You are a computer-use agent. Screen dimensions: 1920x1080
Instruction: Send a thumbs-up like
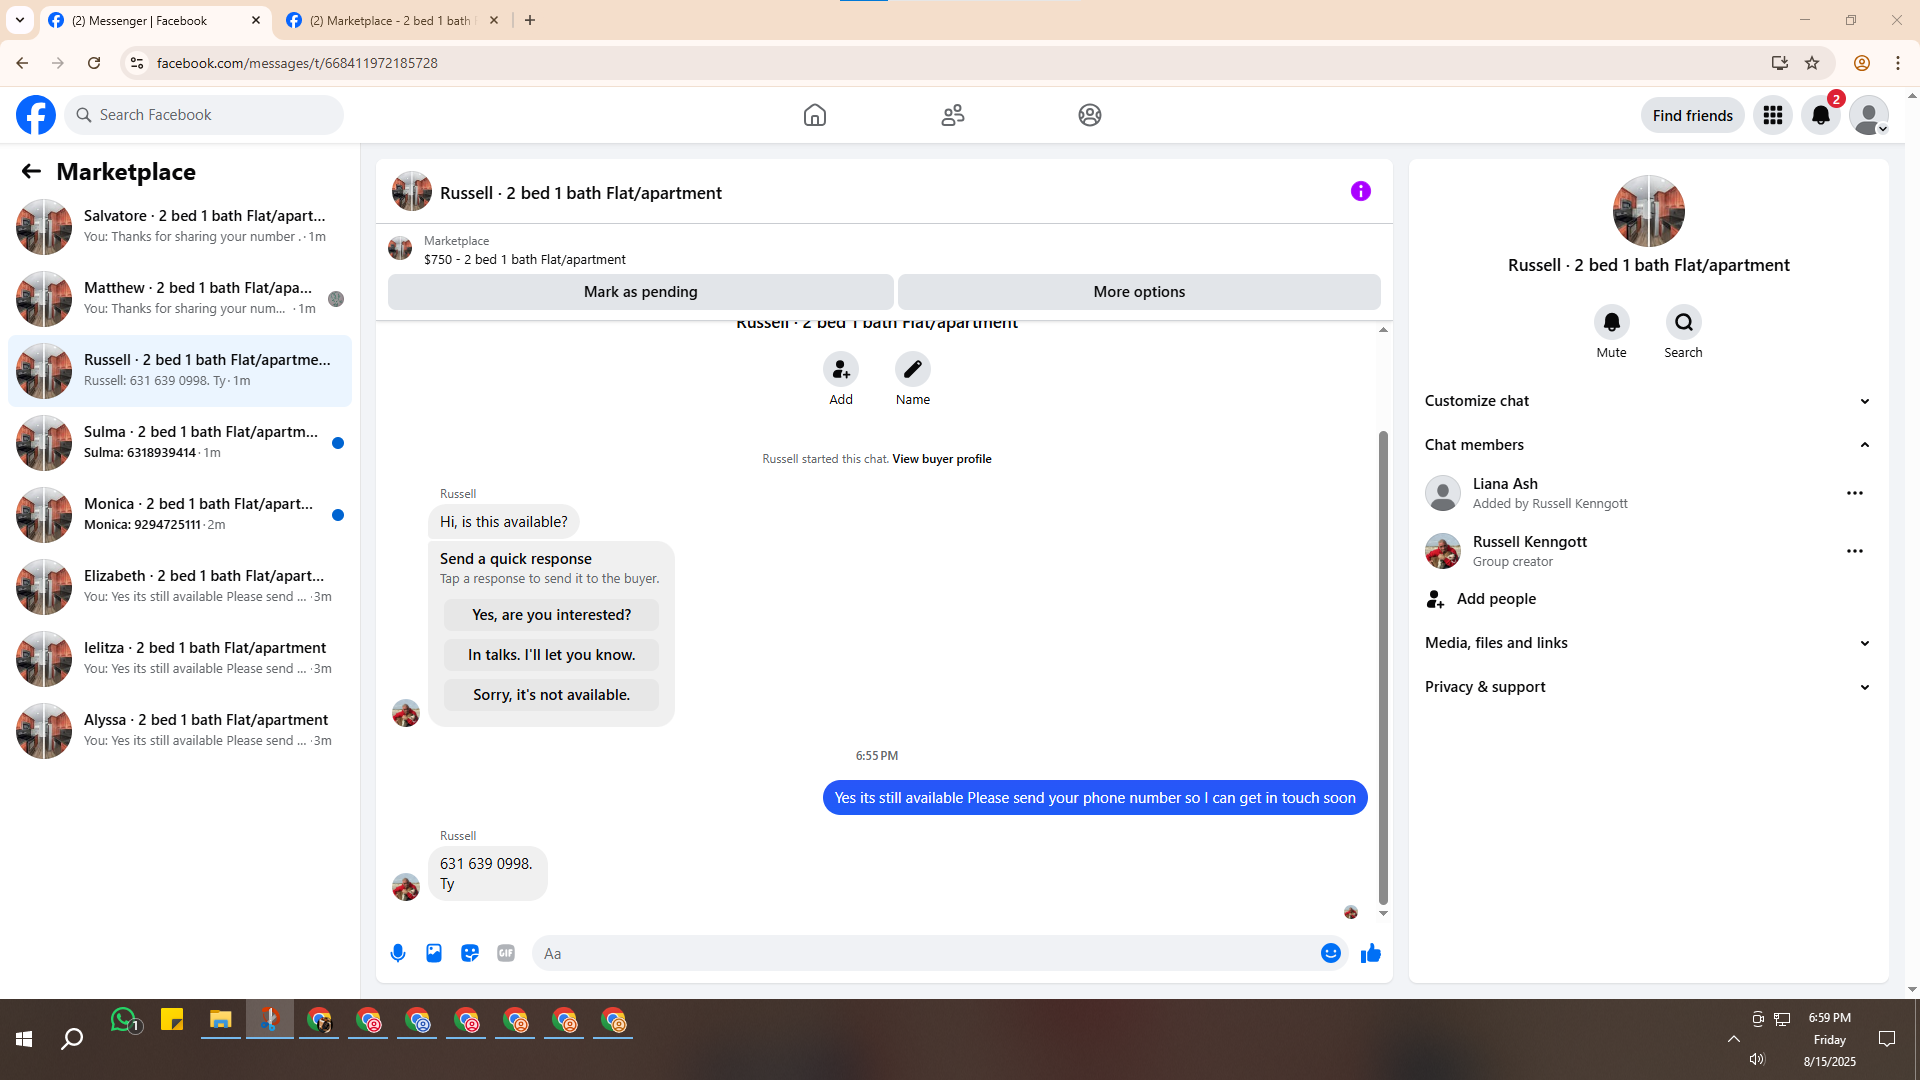click(1370, 953)
